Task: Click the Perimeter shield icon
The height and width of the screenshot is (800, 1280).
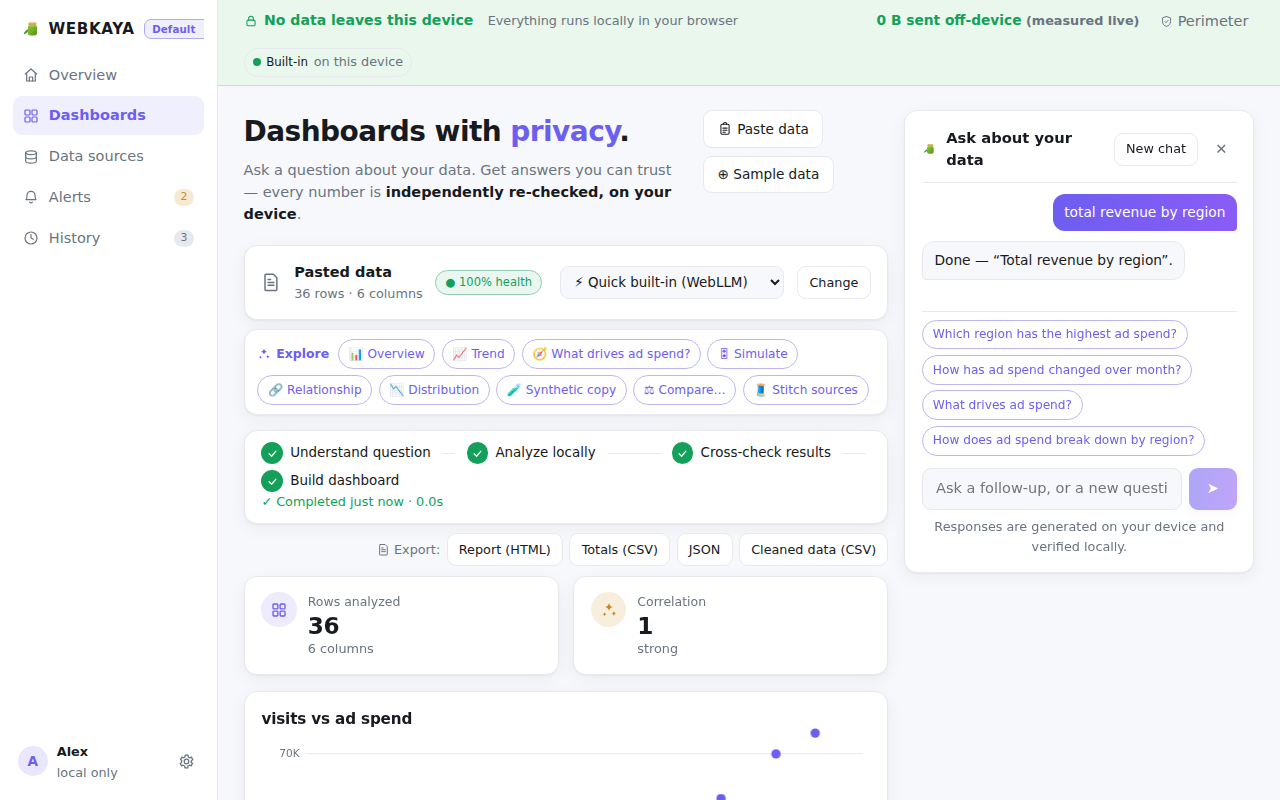Action: tap(1166, 21)
